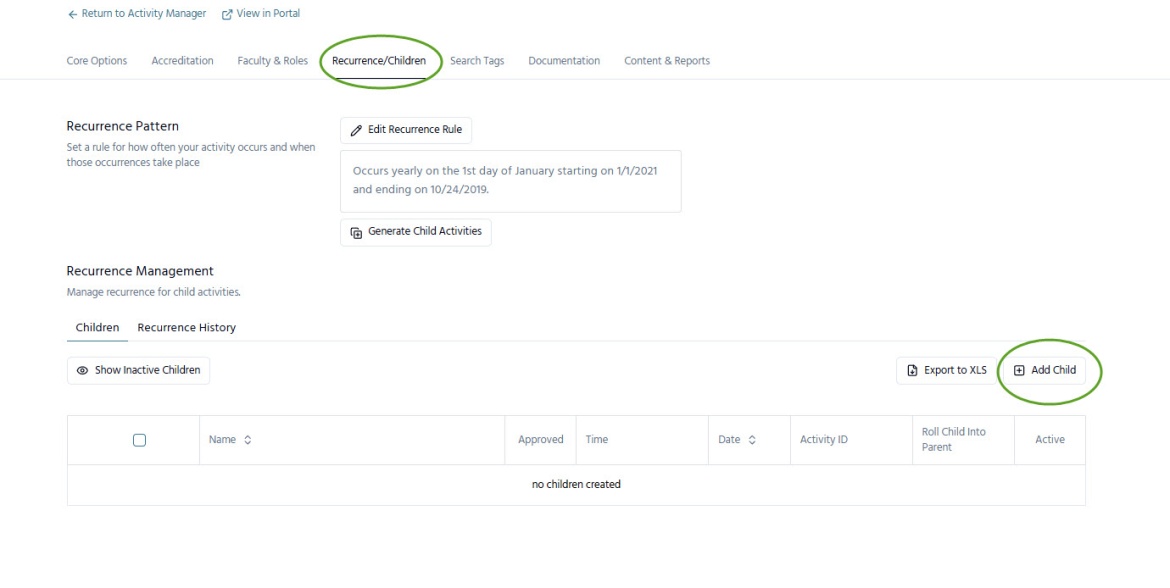Click the pencil icon on Edit Recurrence Rule
The height and width of the screenshot is (588, 1170).
pos(356,130)
